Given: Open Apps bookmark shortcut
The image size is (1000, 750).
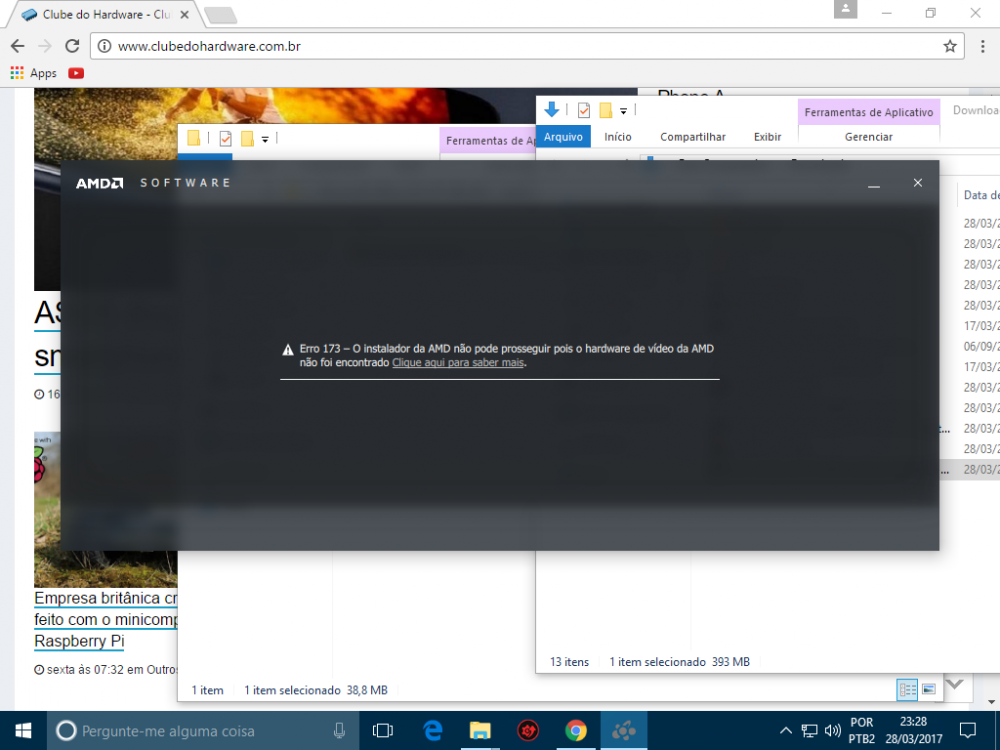Looking at the screenshot, I should pyautogui.click(x=34, y=73).
